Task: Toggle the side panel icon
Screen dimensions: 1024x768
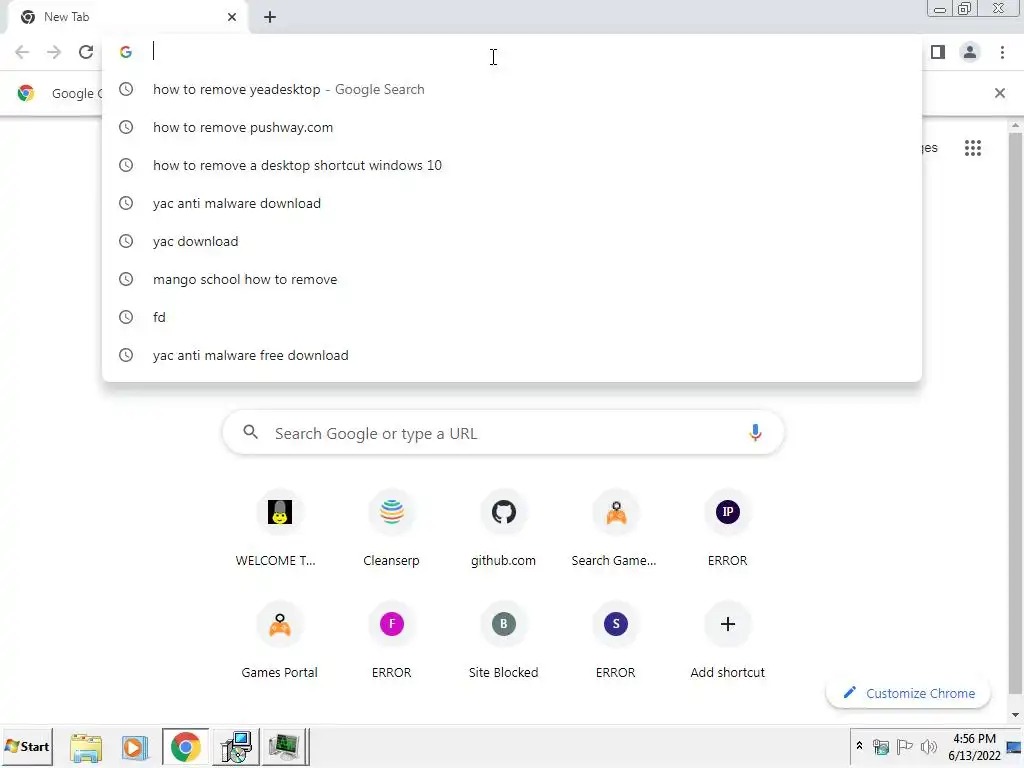Action: [x=938, y=52]
